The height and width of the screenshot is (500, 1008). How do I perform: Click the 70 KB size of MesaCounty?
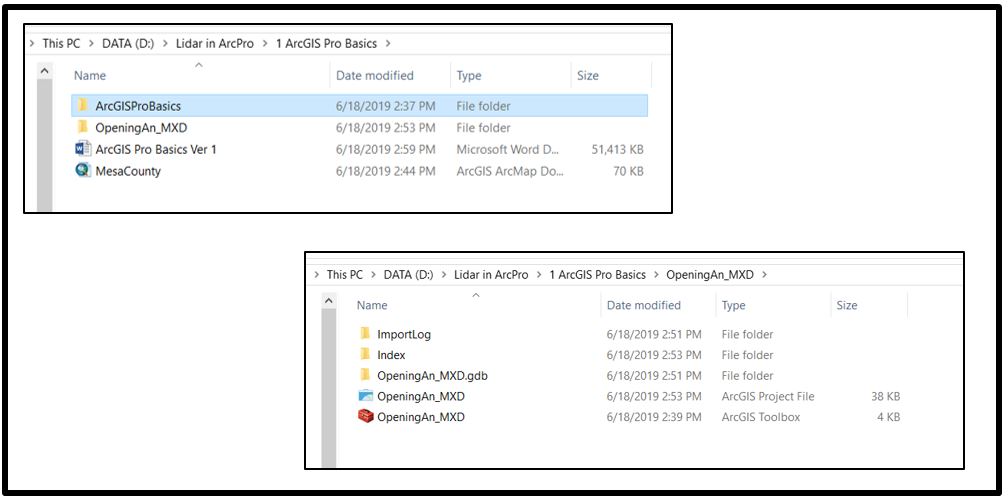pos(628,172)
